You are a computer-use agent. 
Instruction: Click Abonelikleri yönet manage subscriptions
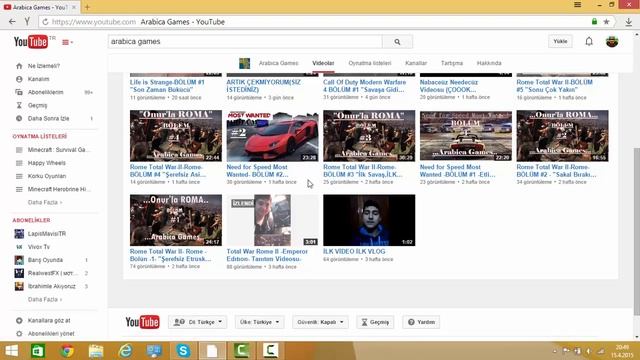[x=51, y=333]
